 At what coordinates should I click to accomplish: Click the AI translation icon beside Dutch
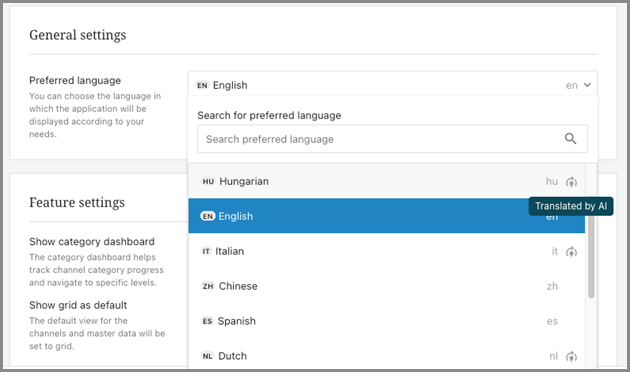571,356
